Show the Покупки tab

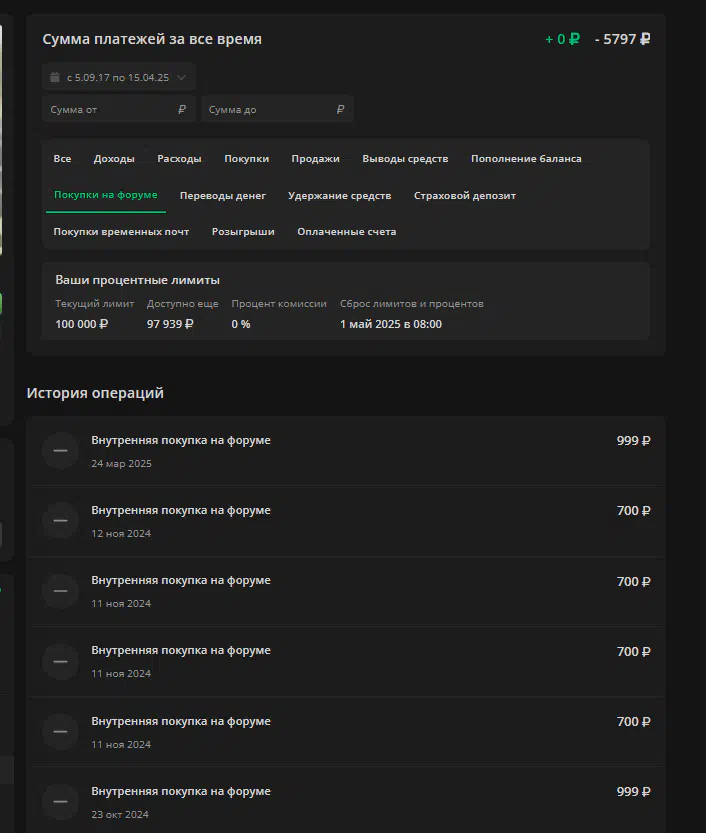coord(246,159)
